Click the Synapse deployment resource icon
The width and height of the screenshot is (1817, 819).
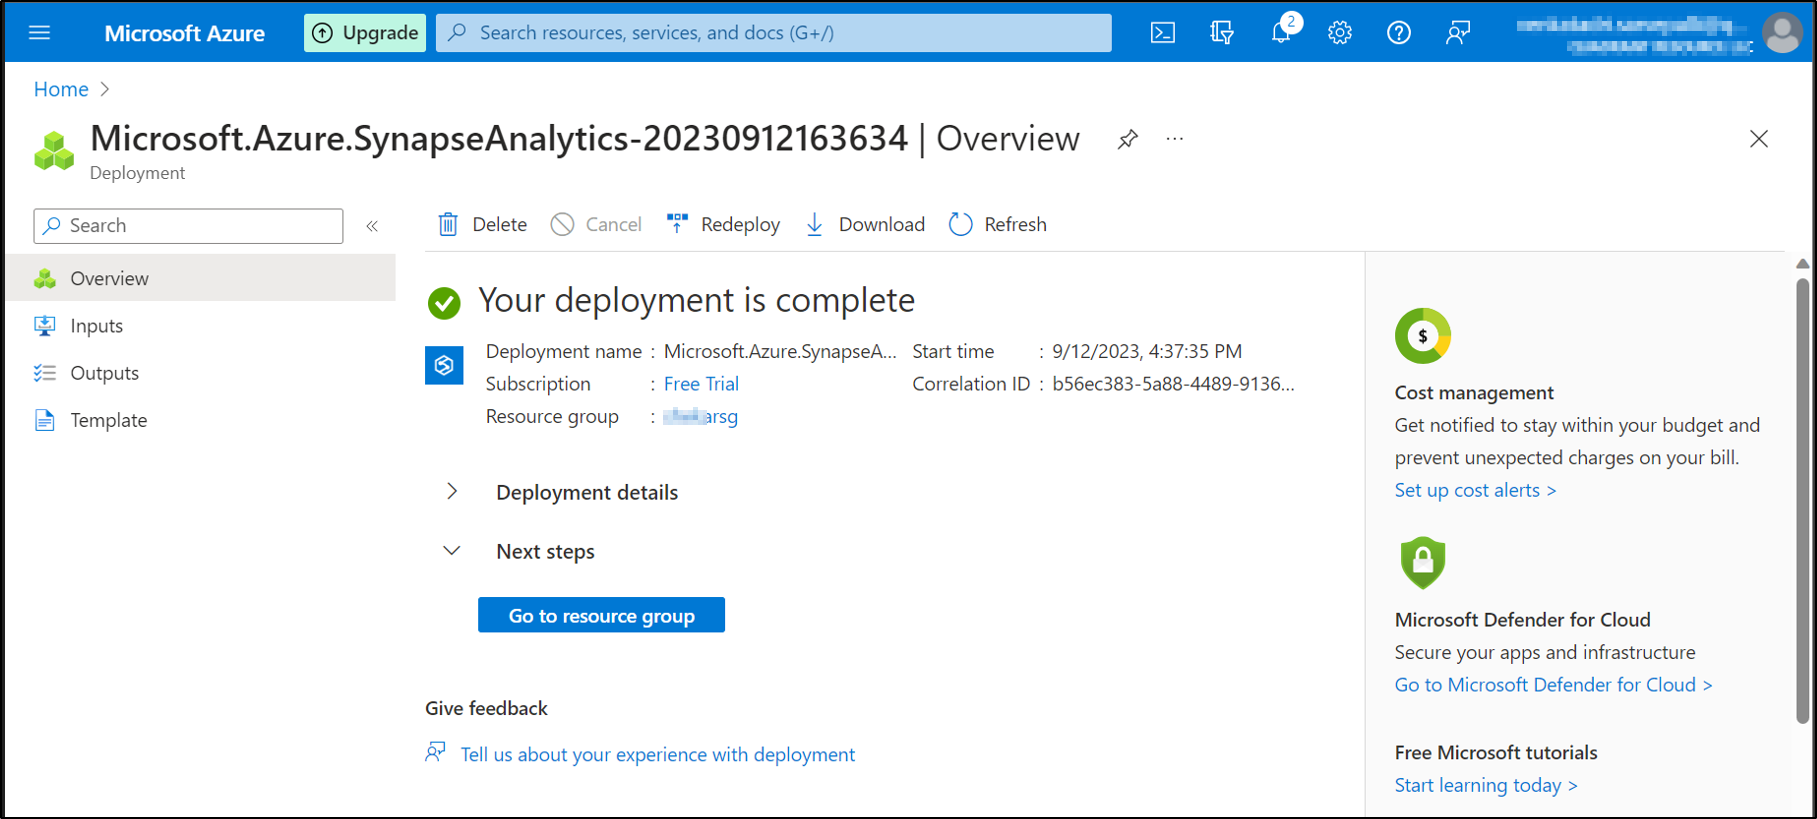pos(444,366)
